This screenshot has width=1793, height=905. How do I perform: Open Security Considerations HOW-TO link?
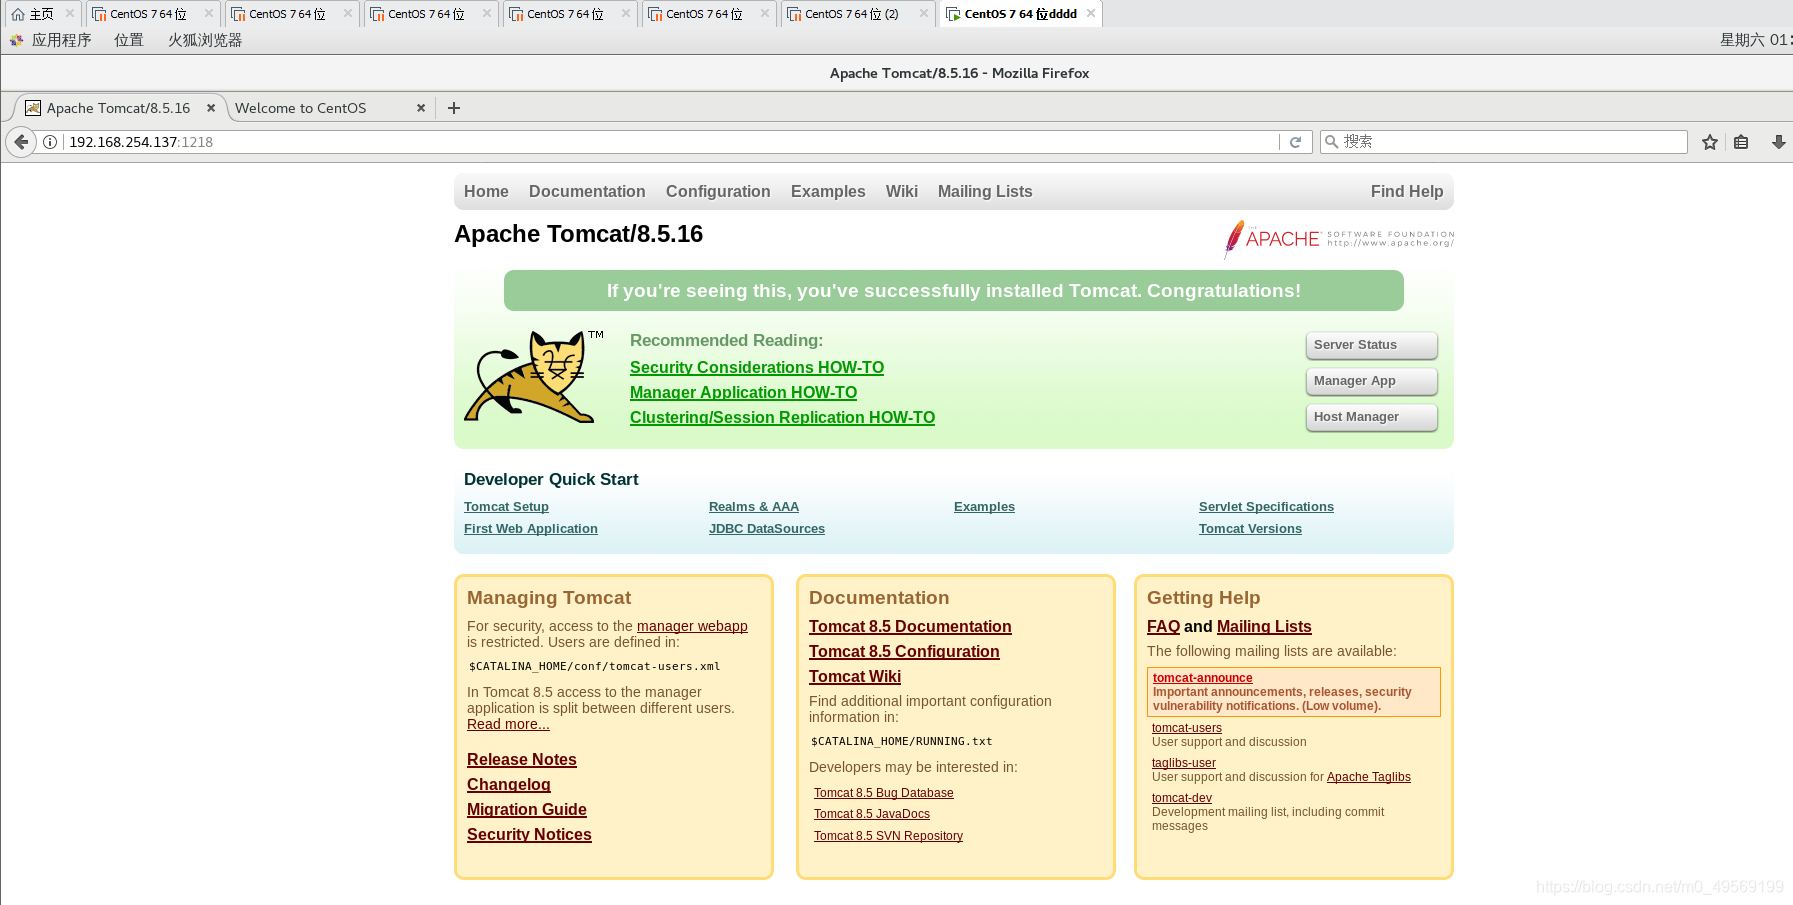coord(757,368)
